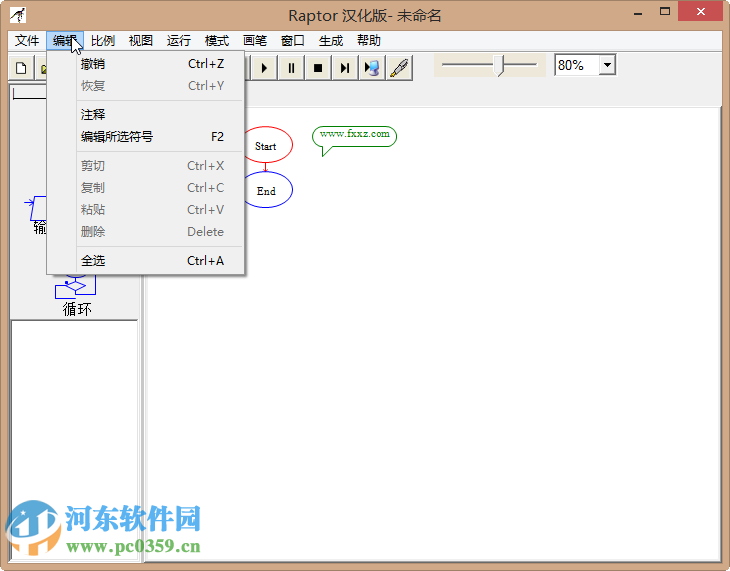Stop the running flowchart

318,68
